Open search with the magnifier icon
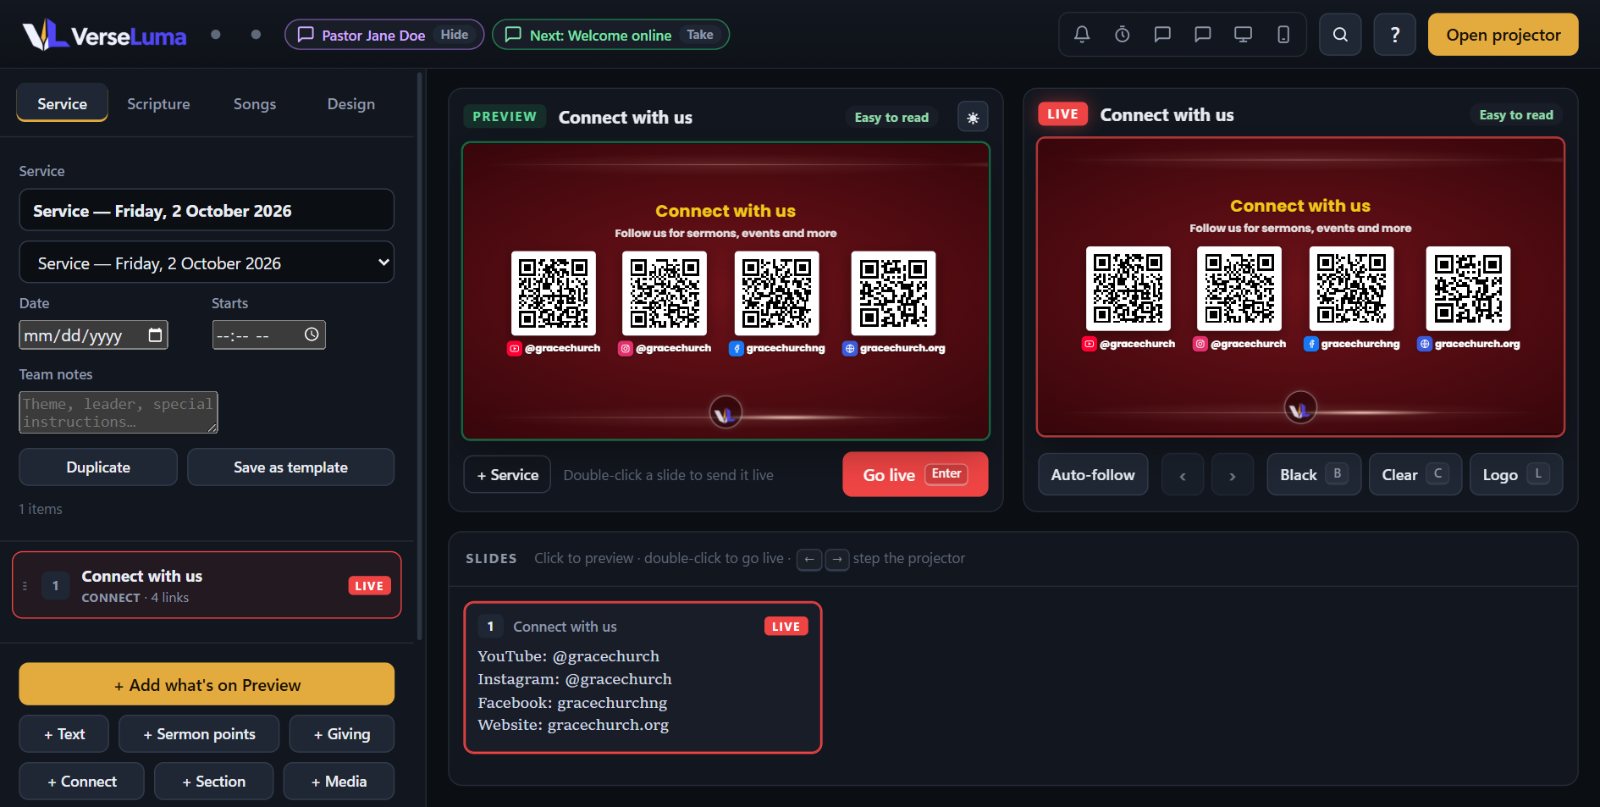Image resolution: width=1600 pixels, height=807 pixels. (1340, 35)
